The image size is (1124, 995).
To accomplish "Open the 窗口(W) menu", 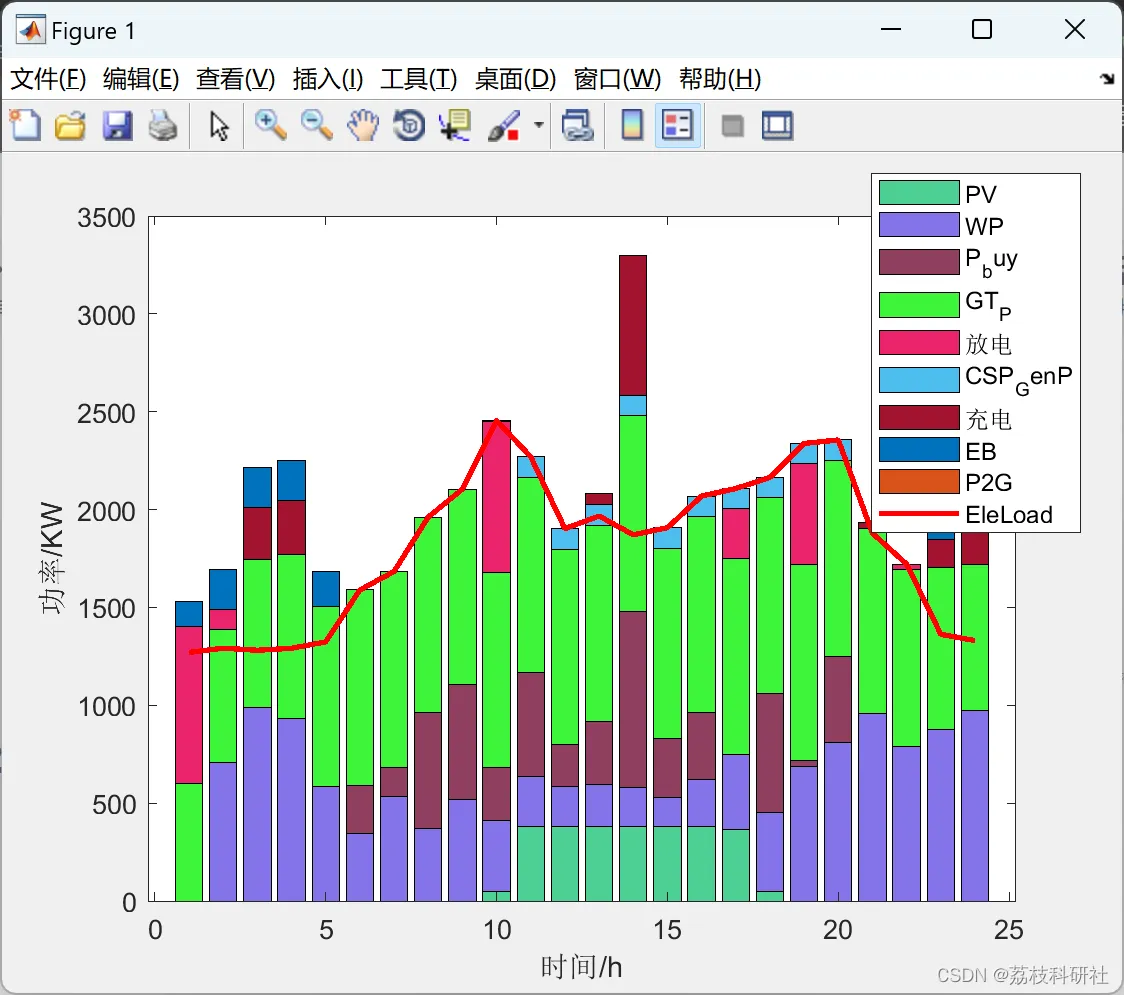I will 617,79.
